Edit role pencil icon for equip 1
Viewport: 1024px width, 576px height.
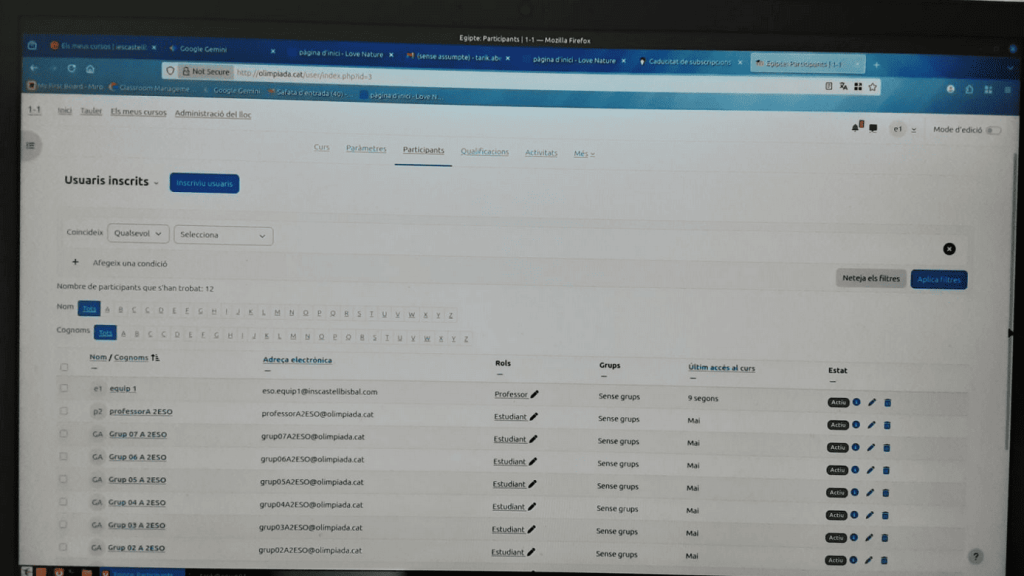click(x=535, y=395)
